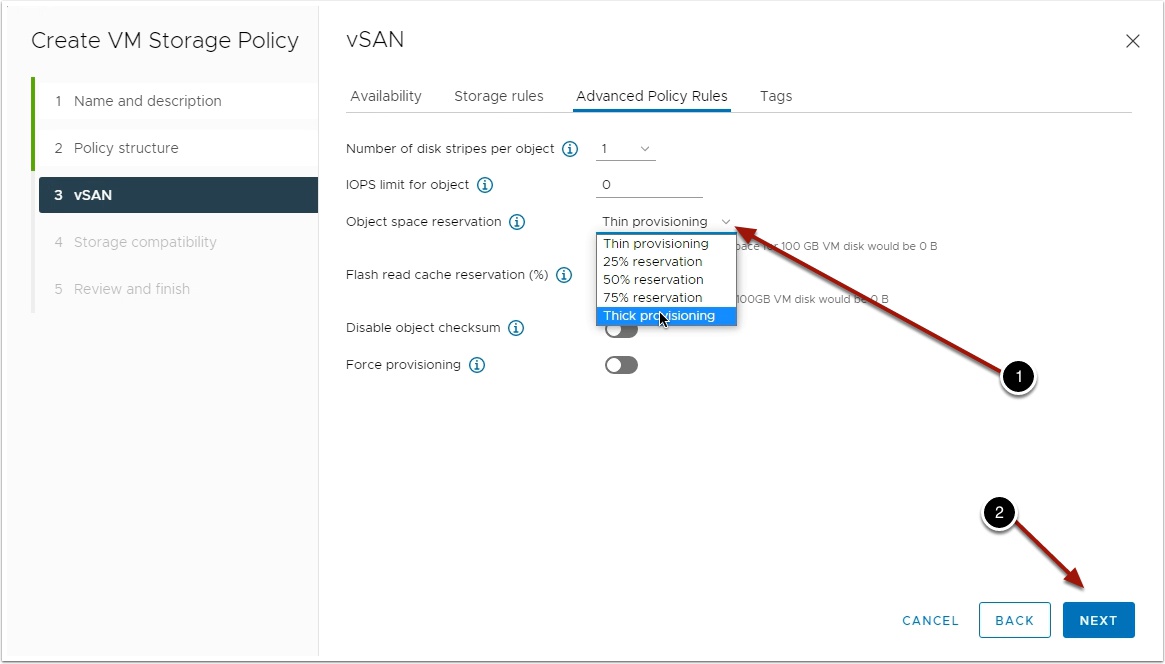Image resolution: width=1165 pixels, height=664 pixels.
Task: Open Number of disk stripes dropdown
Action: pyautogui.click(x=626, y=149)
